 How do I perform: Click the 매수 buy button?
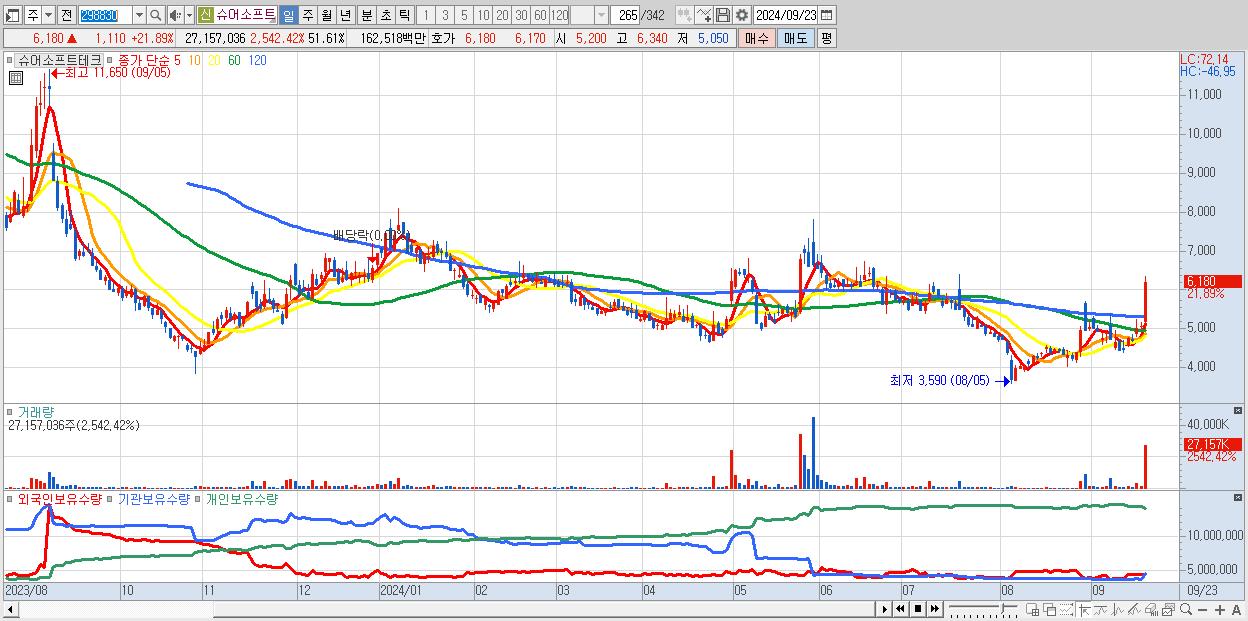tap(757, 38)
